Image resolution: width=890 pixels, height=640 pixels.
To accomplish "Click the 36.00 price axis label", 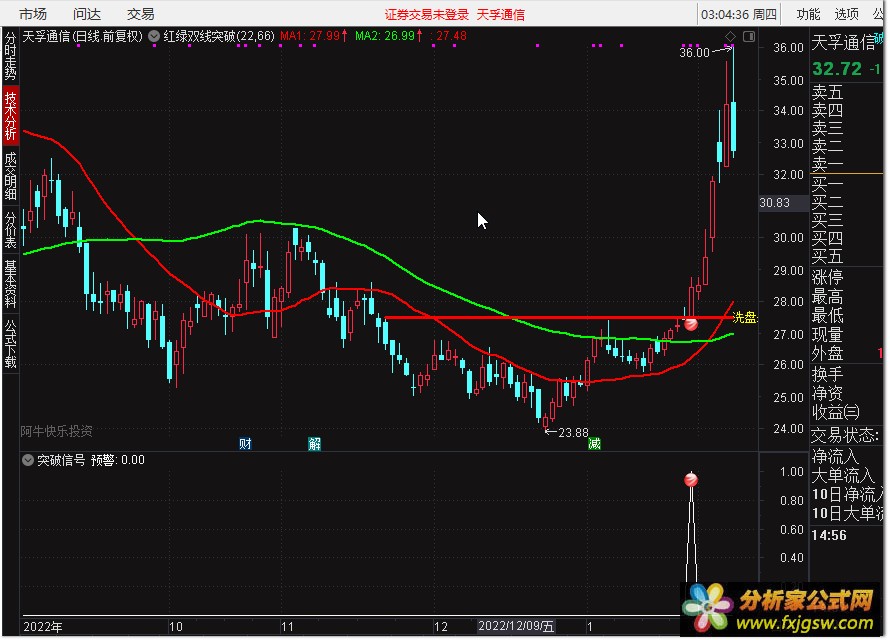I will tap(788, 48).
